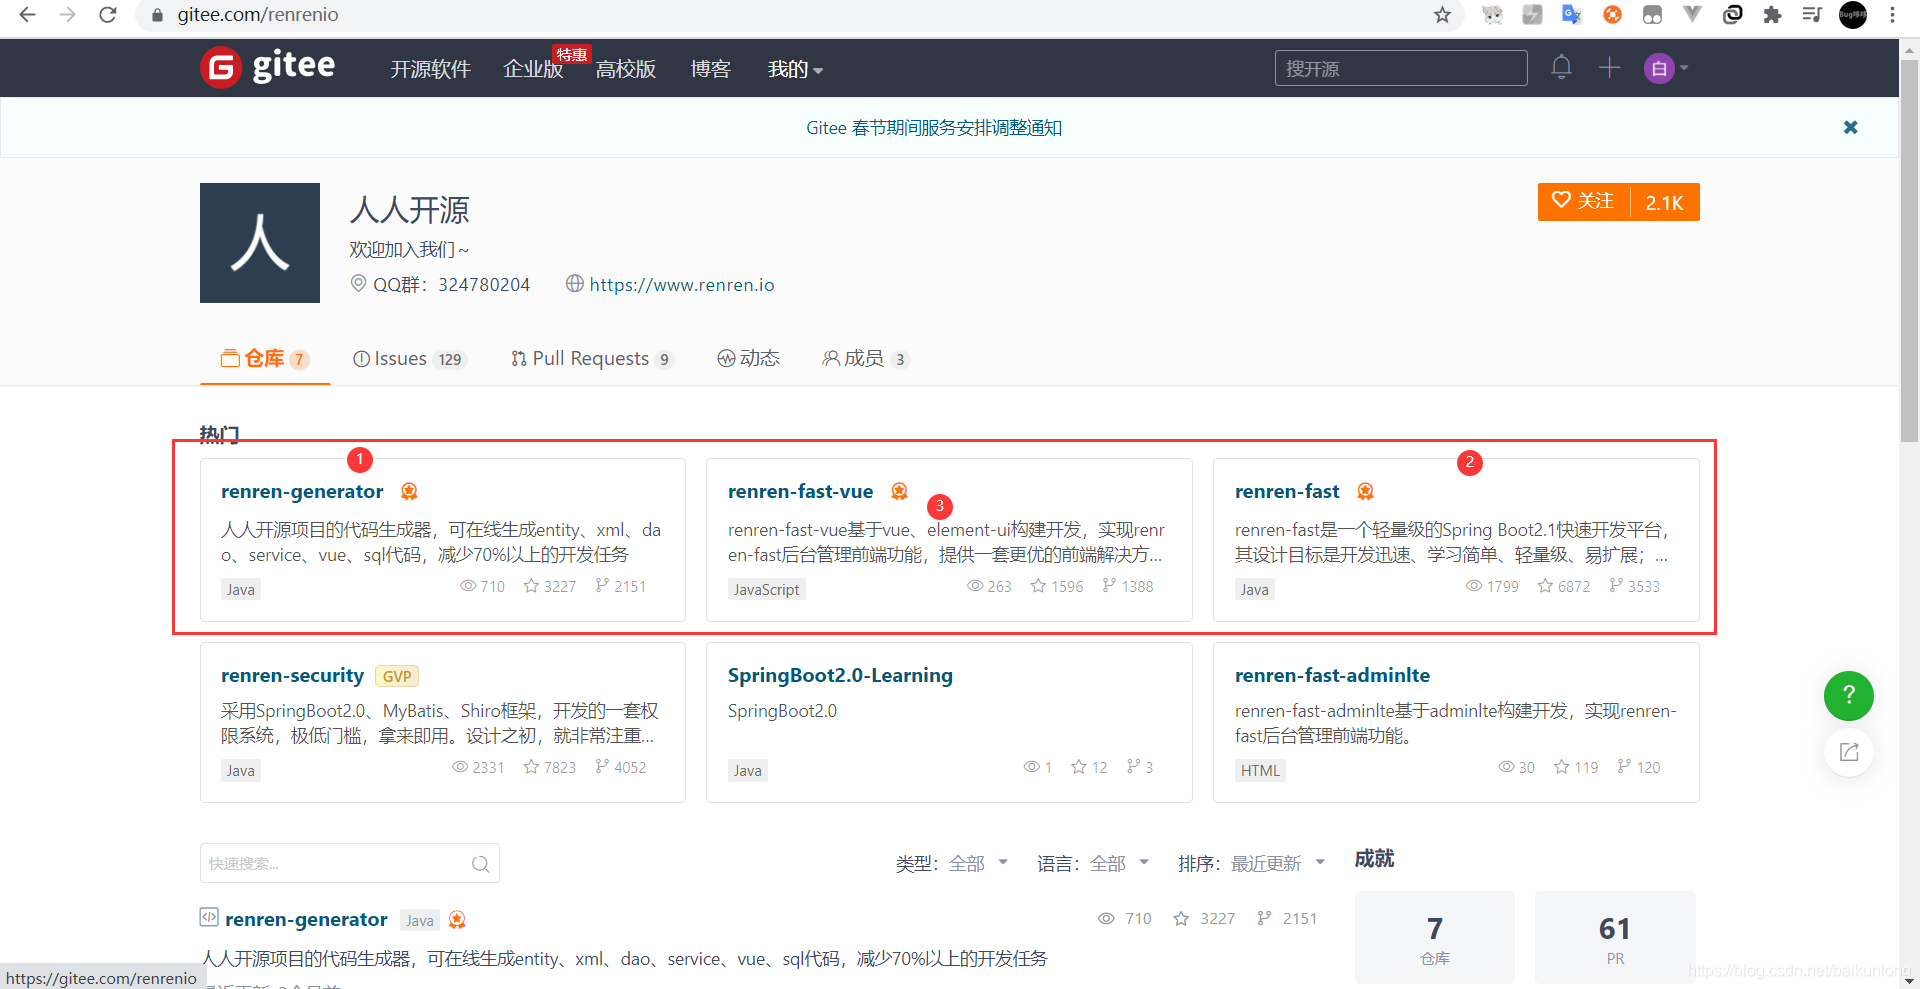
Task: Click the Google Translate extension icon
Action: pos(1572,15)
